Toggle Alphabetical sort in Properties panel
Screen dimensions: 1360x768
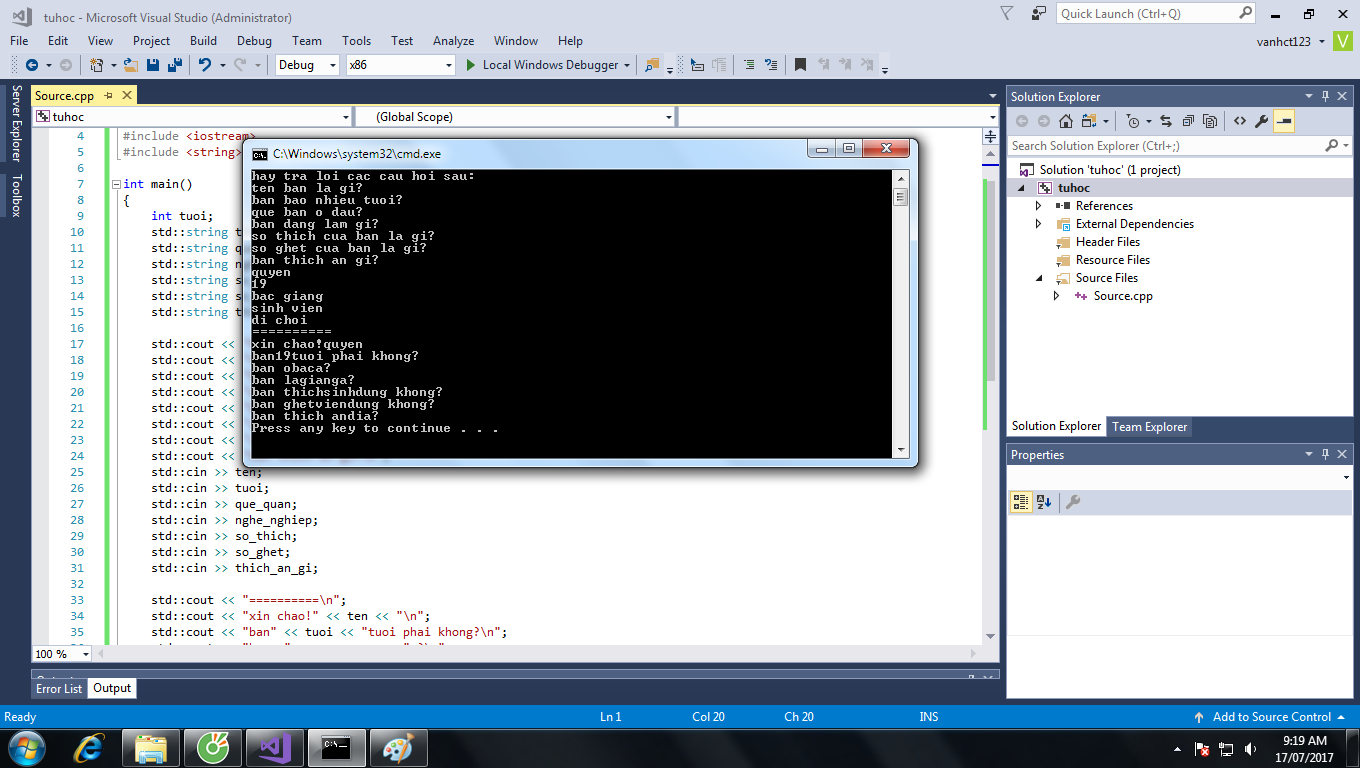click(1044, 502)
